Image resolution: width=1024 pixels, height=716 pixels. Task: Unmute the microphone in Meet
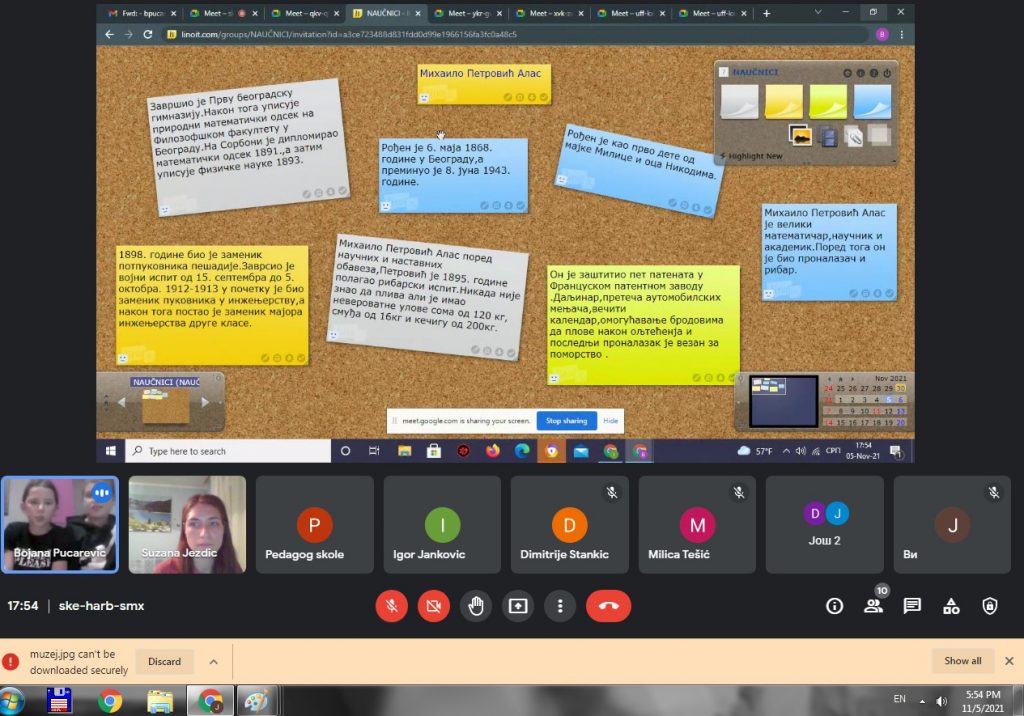pyautogui.click(x=391, y=606)
